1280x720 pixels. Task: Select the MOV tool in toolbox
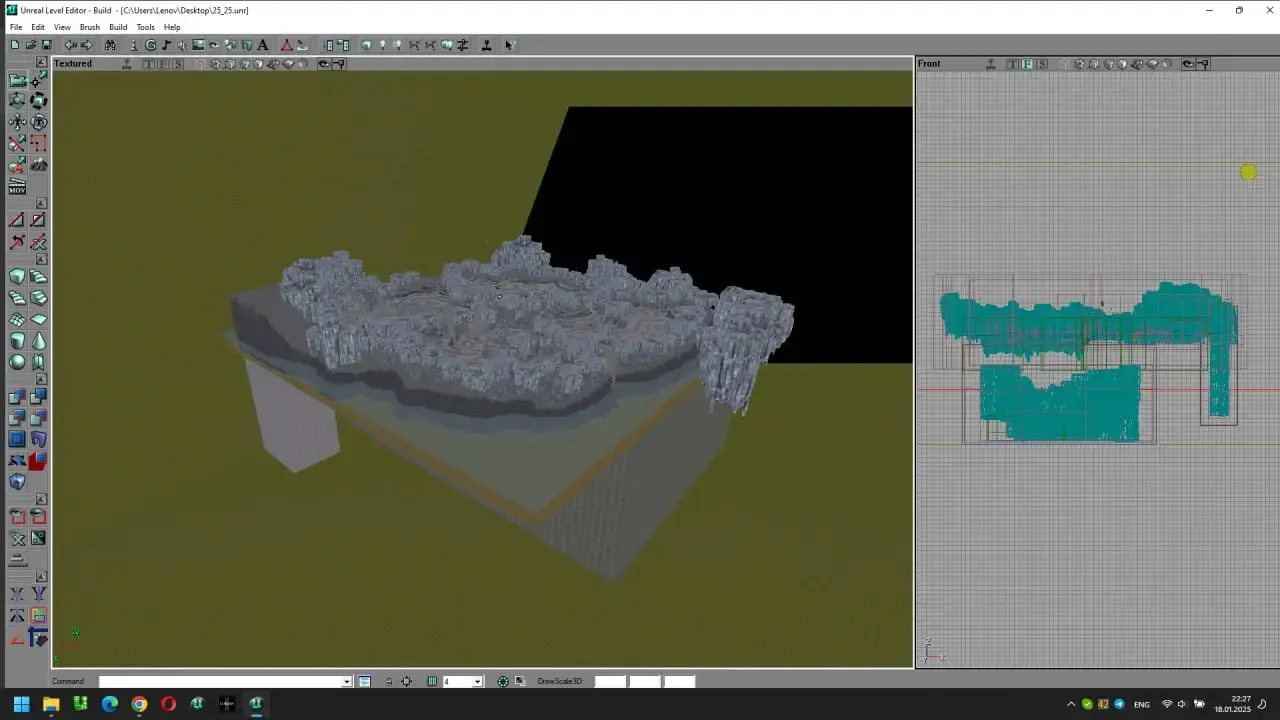17,187
